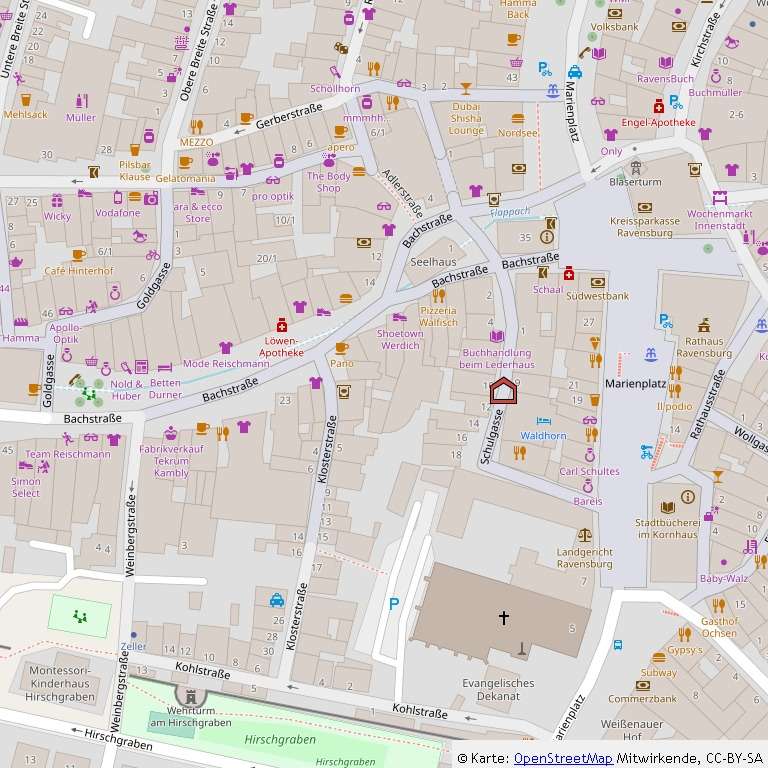Image resolution: width=768 pixels, height=768 pixels.
Task: Select the Engel-Apotheke pharmacy cross icon
Action: pyautogui.click(x=659, y=106)
